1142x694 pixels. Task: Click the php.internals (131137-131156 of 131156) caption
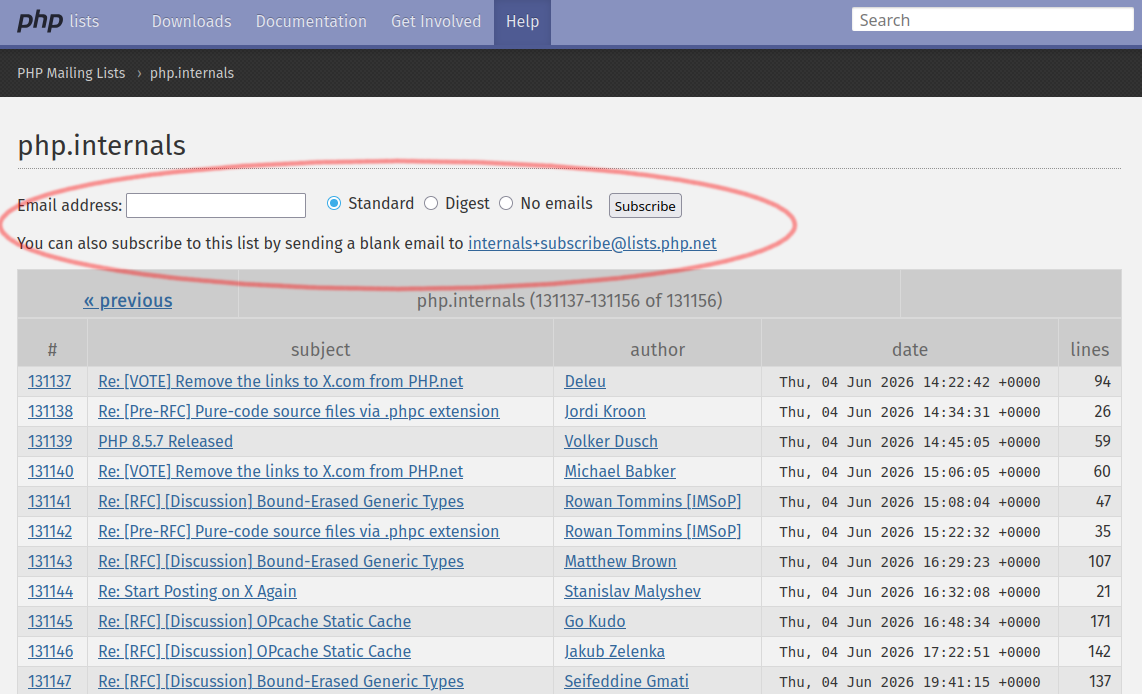570,300
